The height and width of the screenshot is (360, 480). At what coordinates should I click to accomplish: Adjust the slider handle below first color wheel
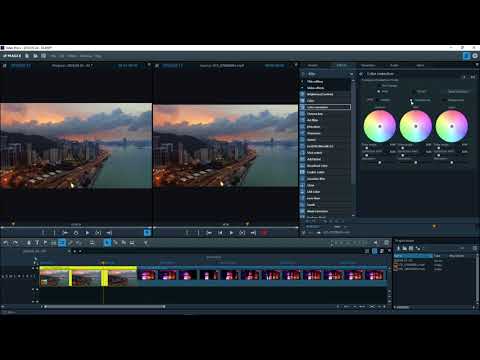tap(380, 163)
